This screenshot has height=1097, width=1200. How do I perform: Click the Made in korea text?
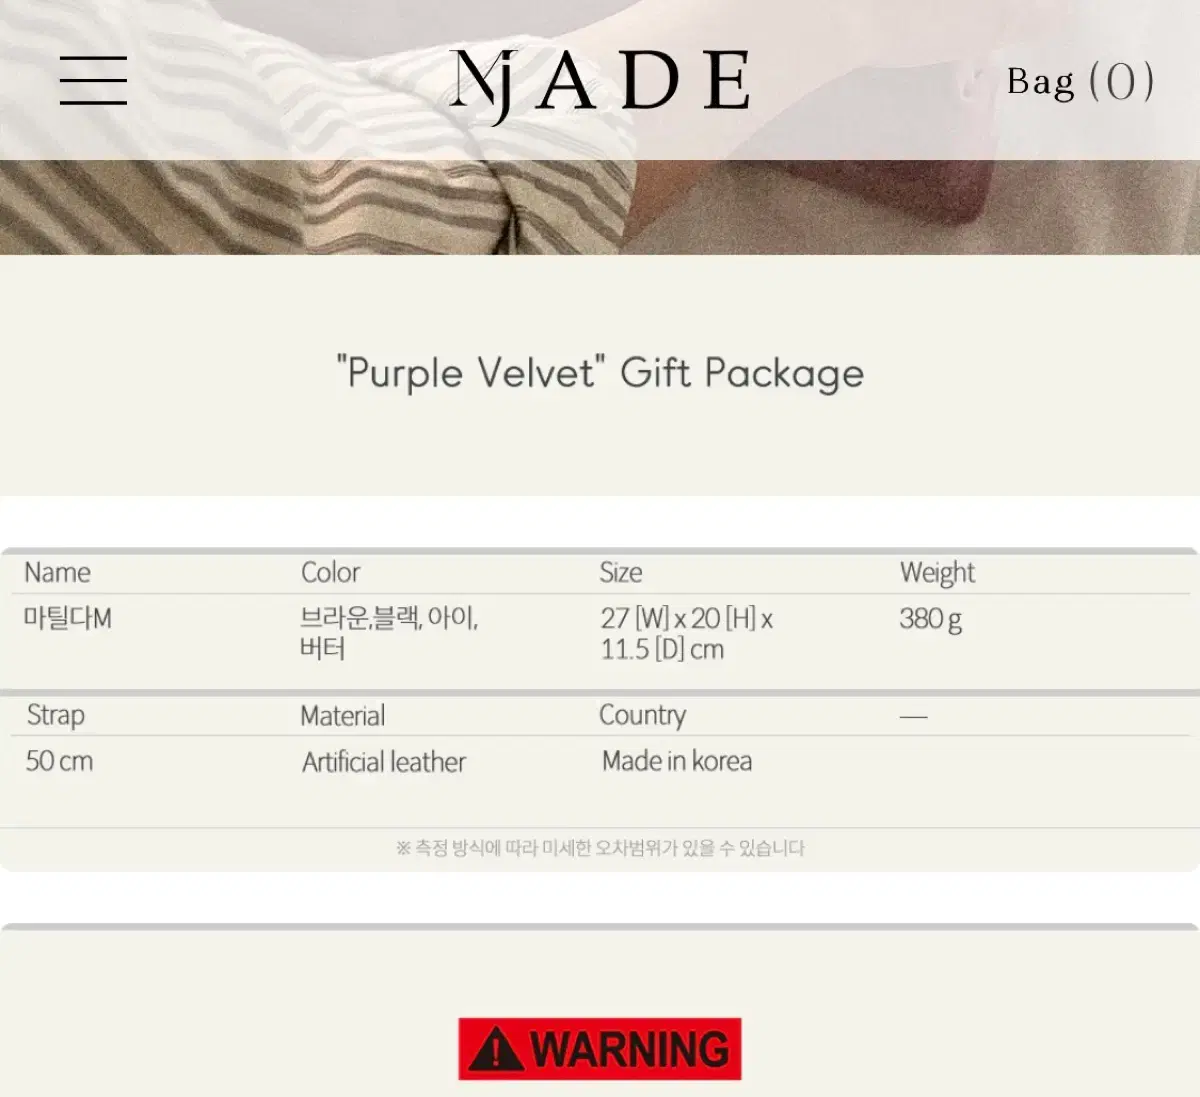click(677, 761)
